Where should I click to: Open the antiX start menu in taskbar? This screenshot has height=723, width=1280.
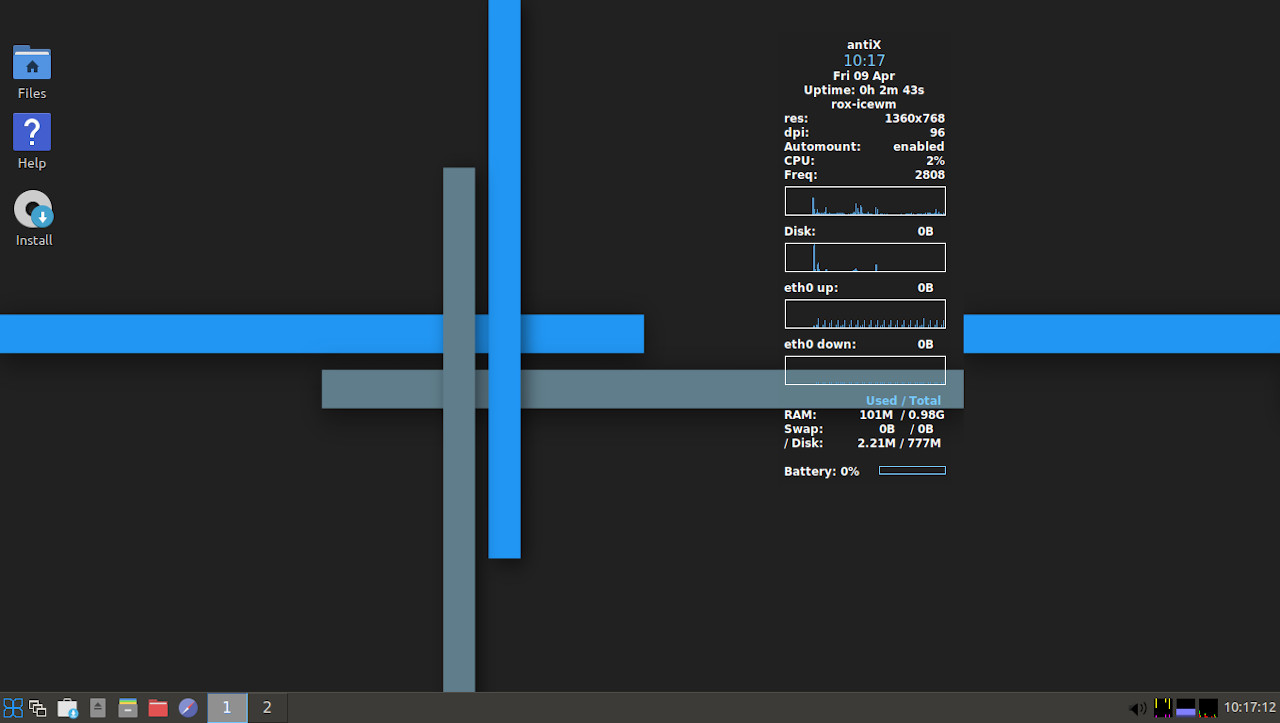point(13,708)
